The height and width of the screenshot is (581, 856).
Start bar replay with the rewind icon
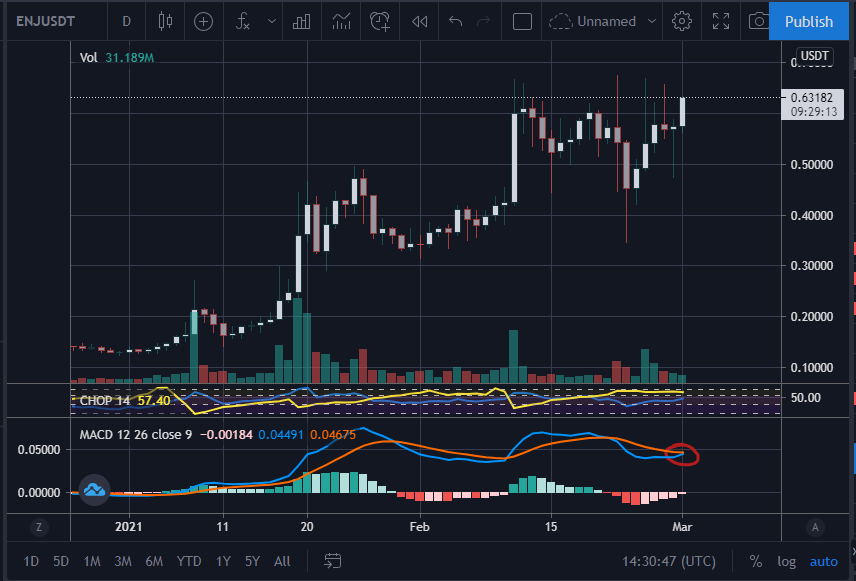(x=419, y=21)
